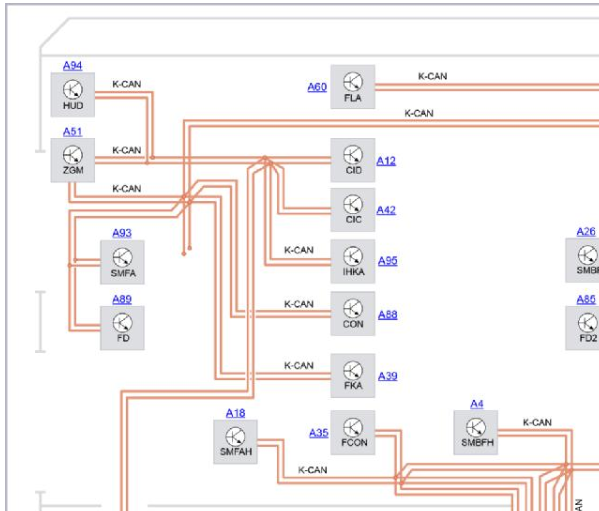Click the K-CAN label below SMFAH
The image size is (599, 511).
point(312,470)
